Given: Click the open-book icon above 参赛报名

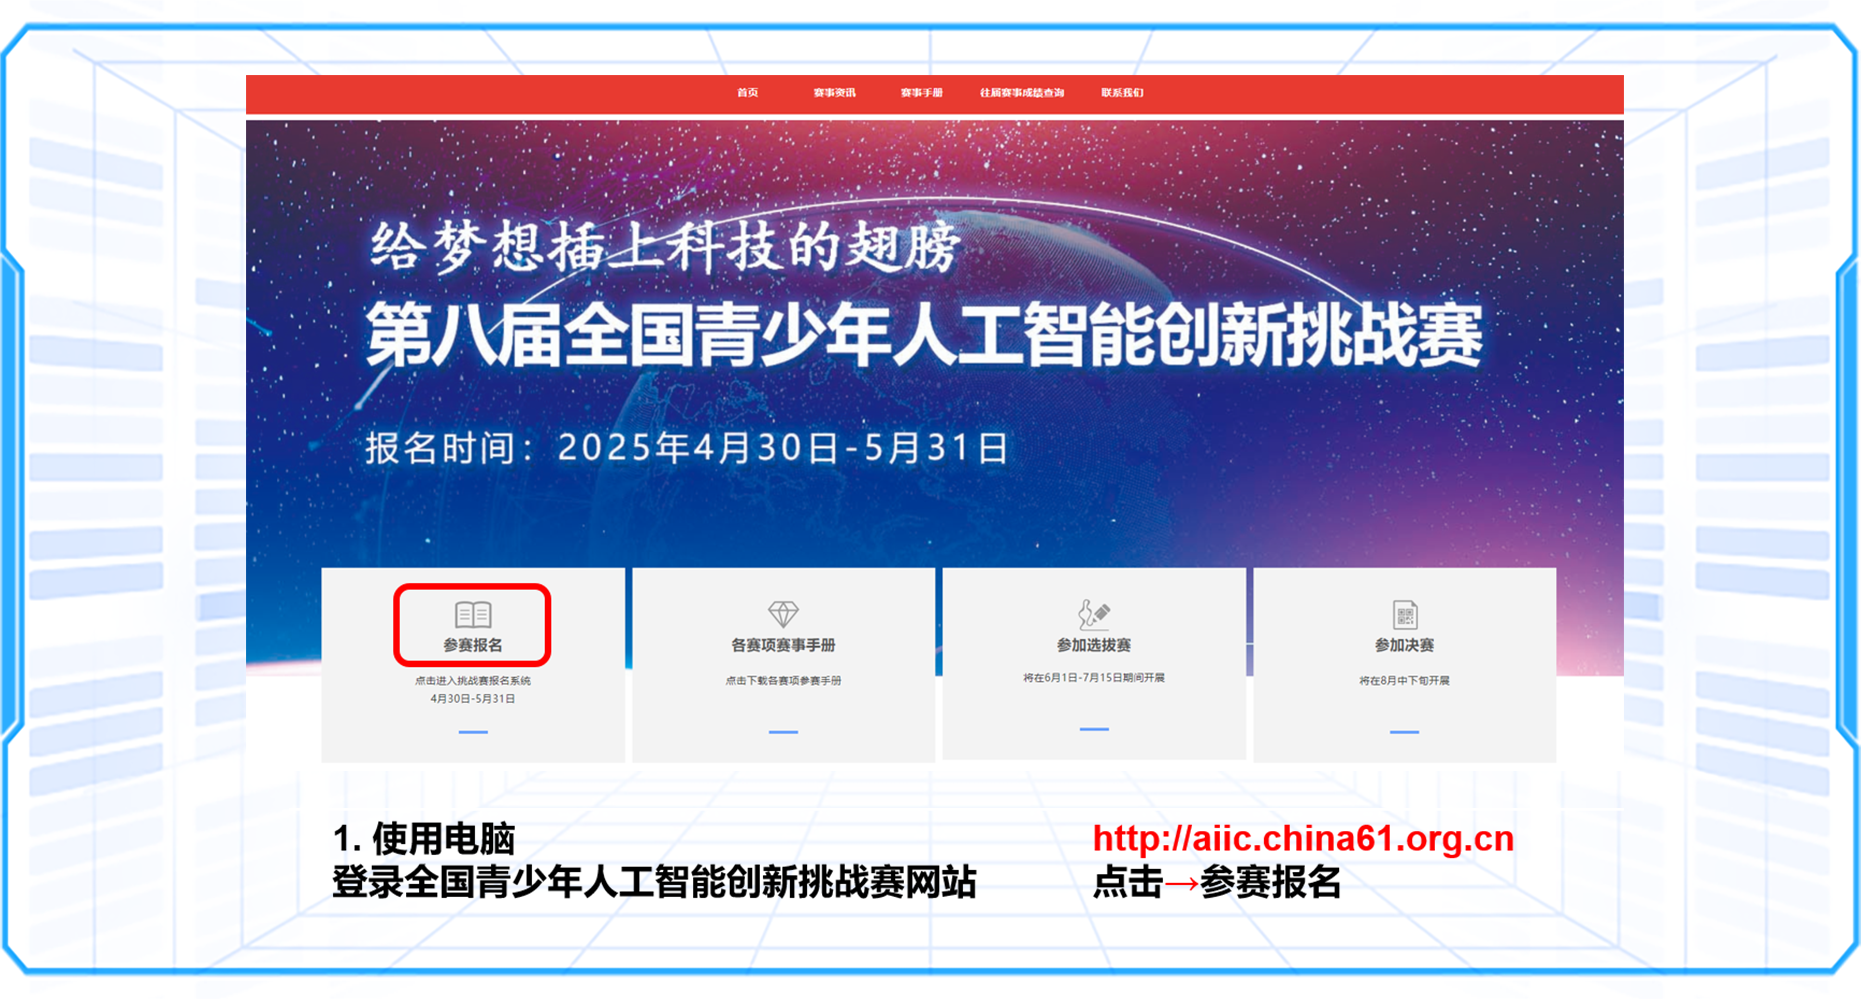Looking at the screenshot, I should [473, 614].
